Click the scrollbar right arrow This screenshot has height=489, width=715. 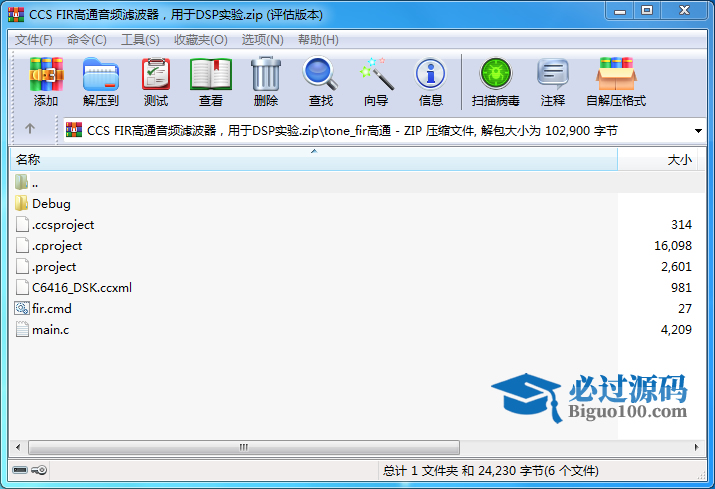(x=697, y=447)
